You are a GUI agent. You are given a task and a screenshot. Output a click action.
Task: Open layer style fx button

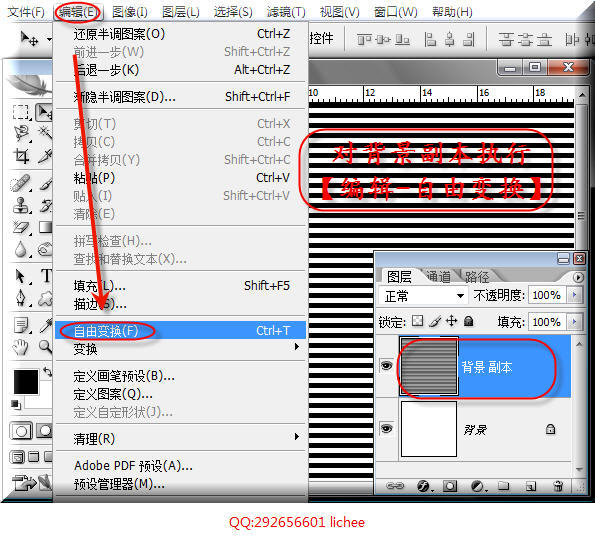[x=424, y=486]
